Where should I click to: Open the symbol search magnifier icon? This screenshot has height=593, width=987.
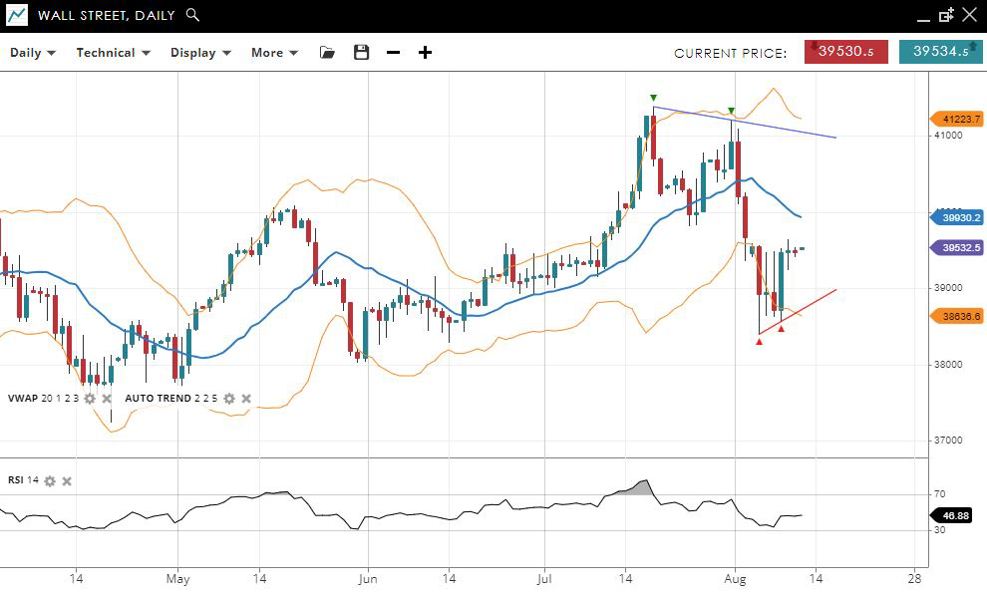[193, 15]
